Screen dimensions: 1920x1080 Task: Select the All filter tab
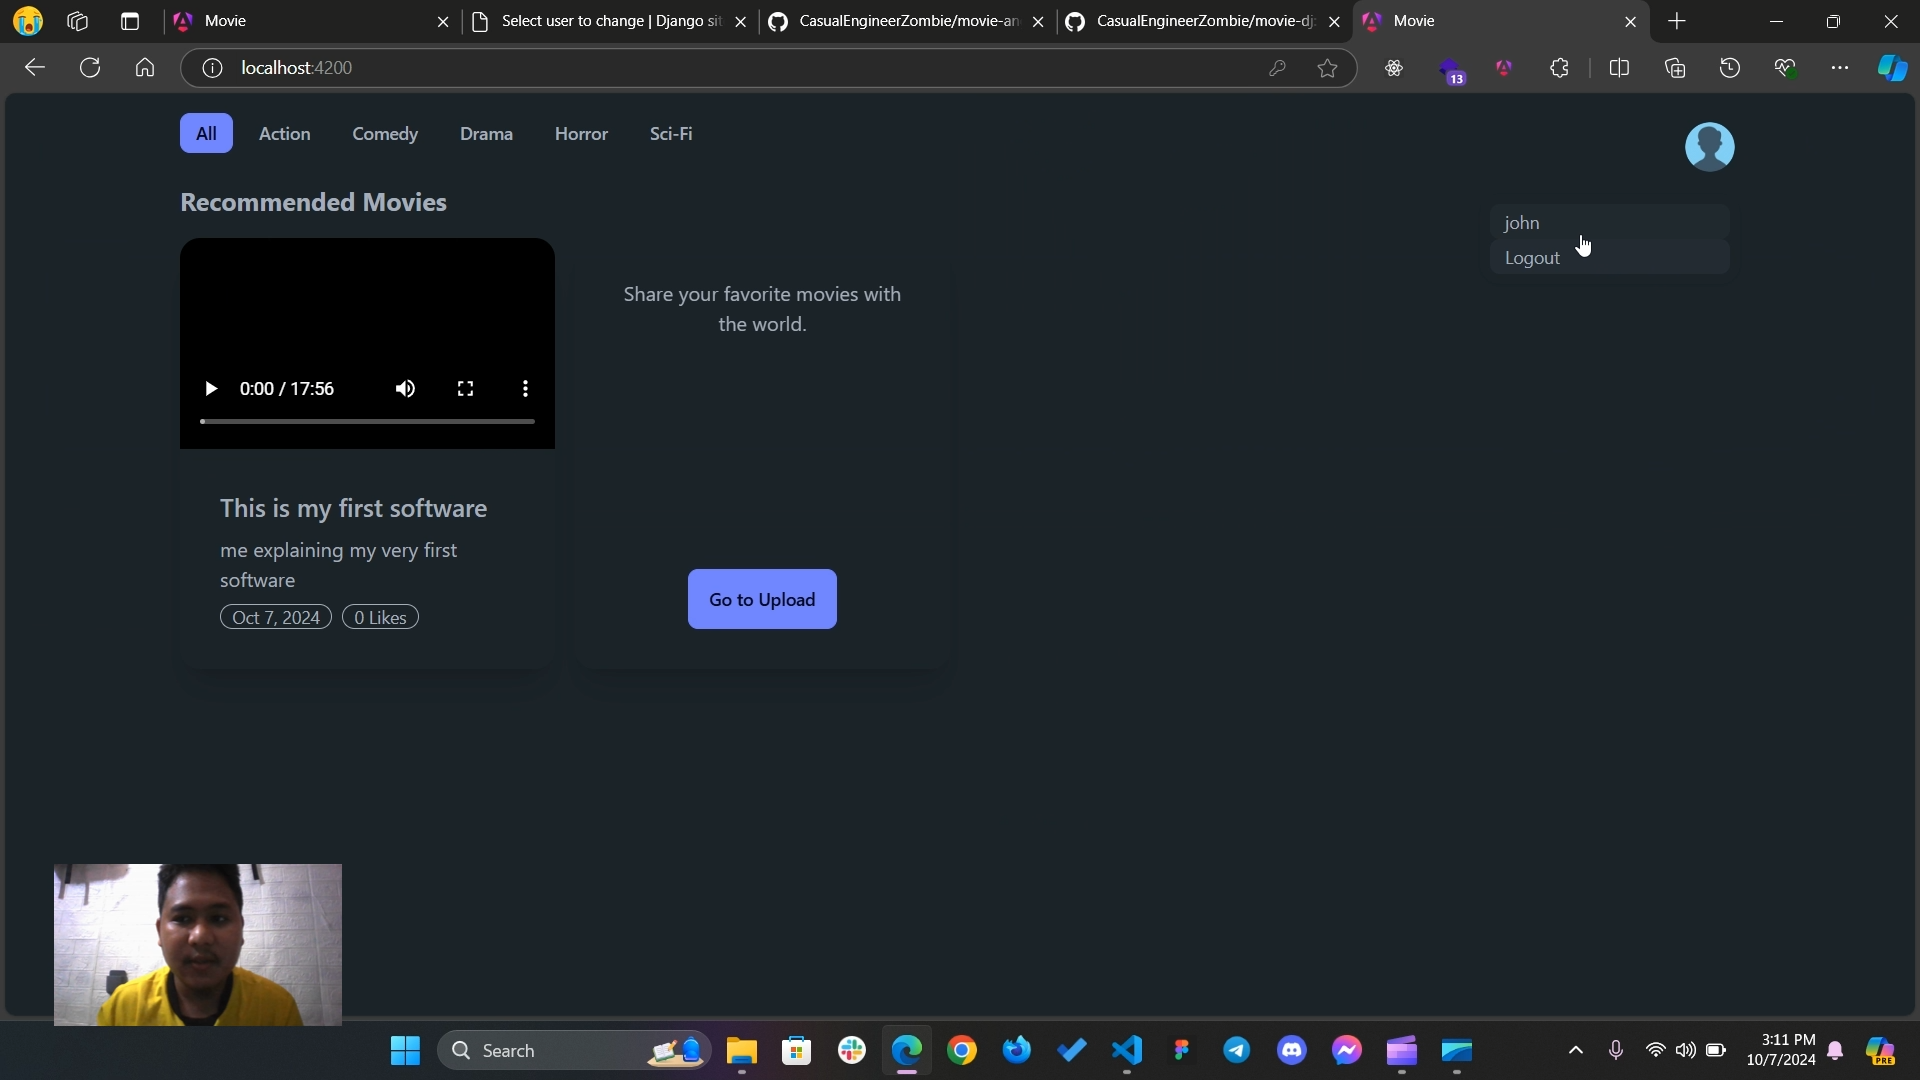tap(206, 132)
